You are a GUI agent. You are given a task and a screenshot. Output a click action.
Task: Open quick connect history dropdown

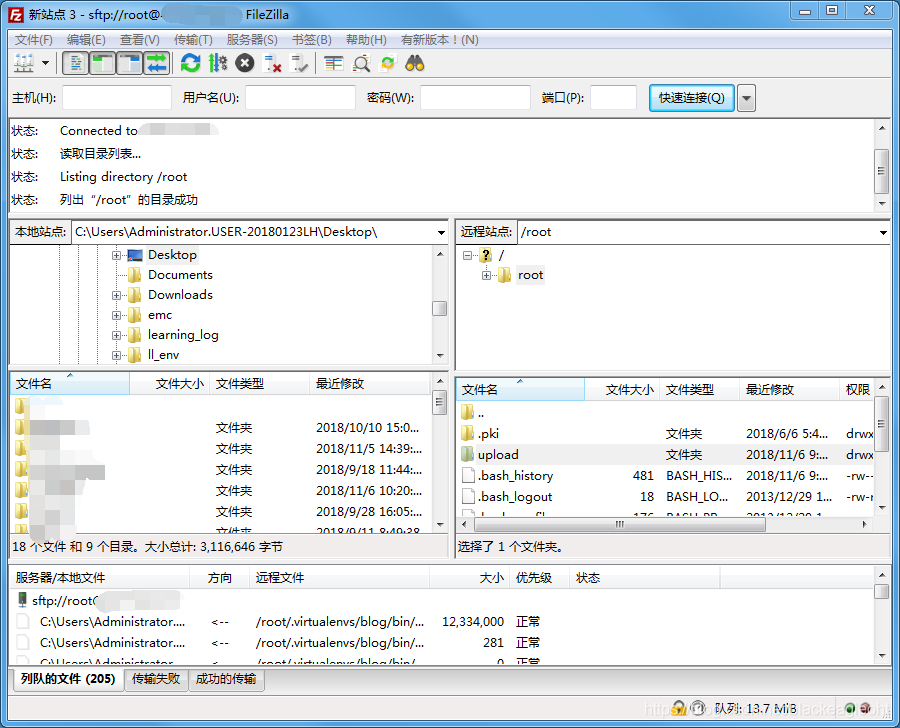point(746,98)
